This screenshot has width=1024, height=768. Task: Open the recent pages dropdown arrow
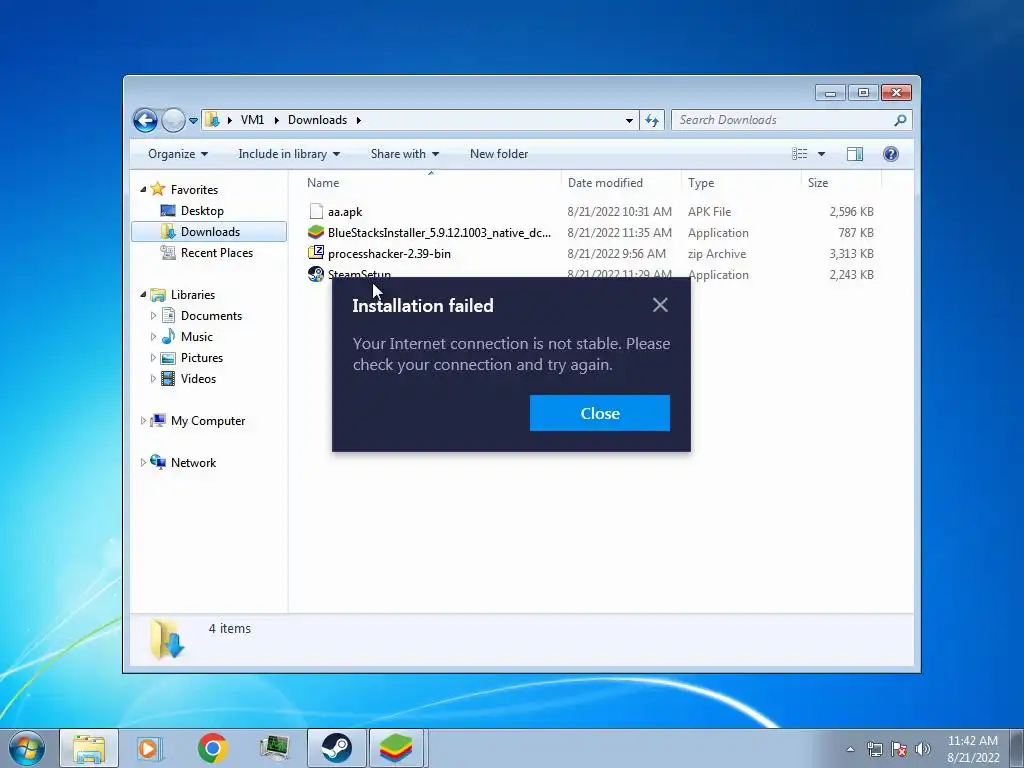[x=193, y=121]
